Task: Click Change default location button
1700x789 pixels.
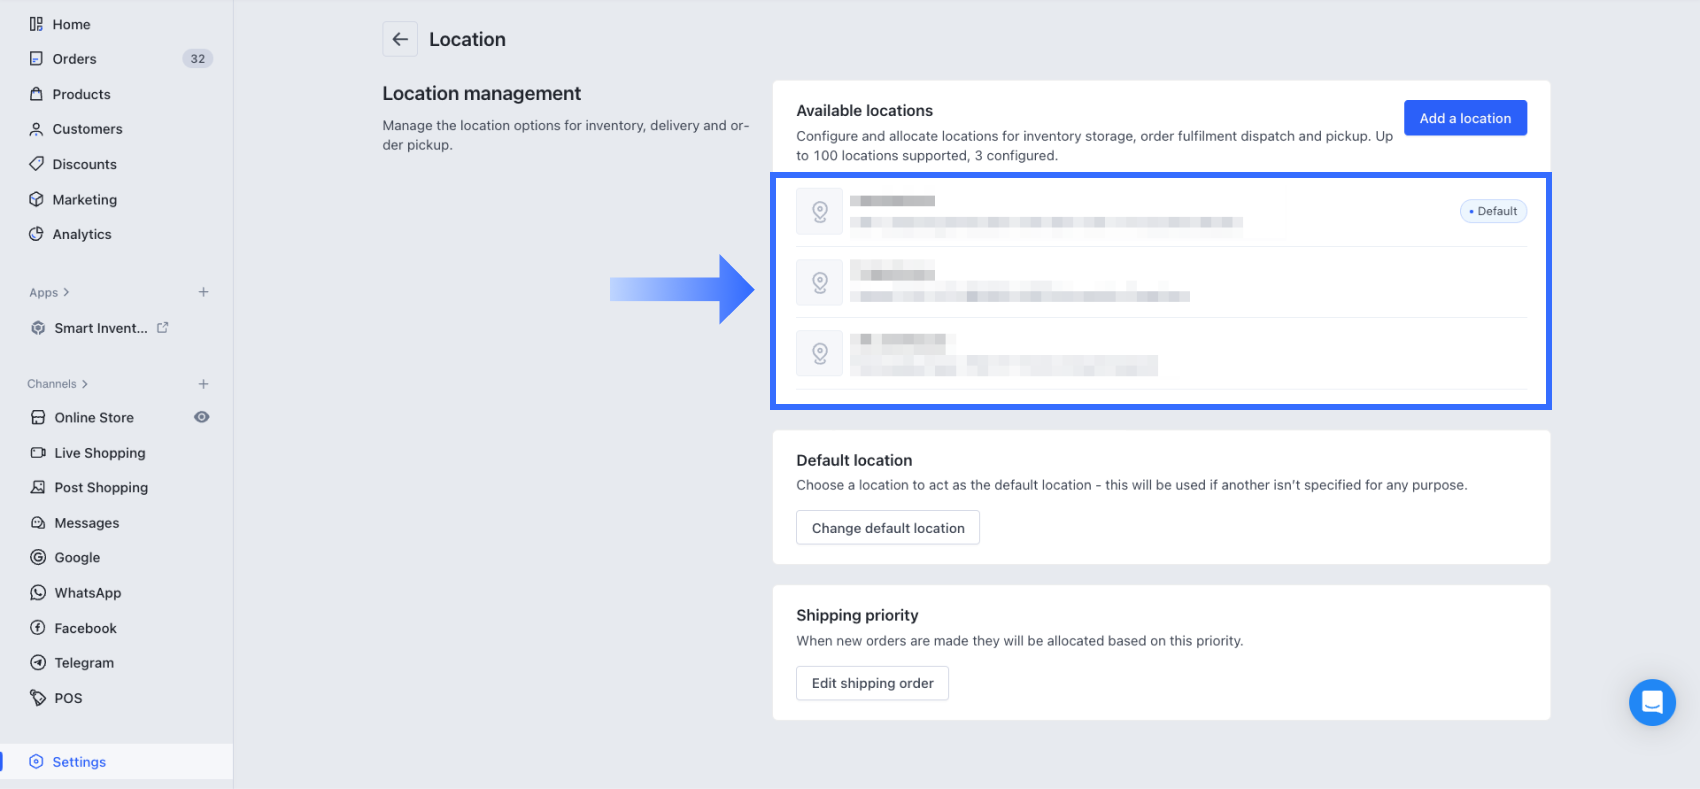Action: tap(887, 528)
